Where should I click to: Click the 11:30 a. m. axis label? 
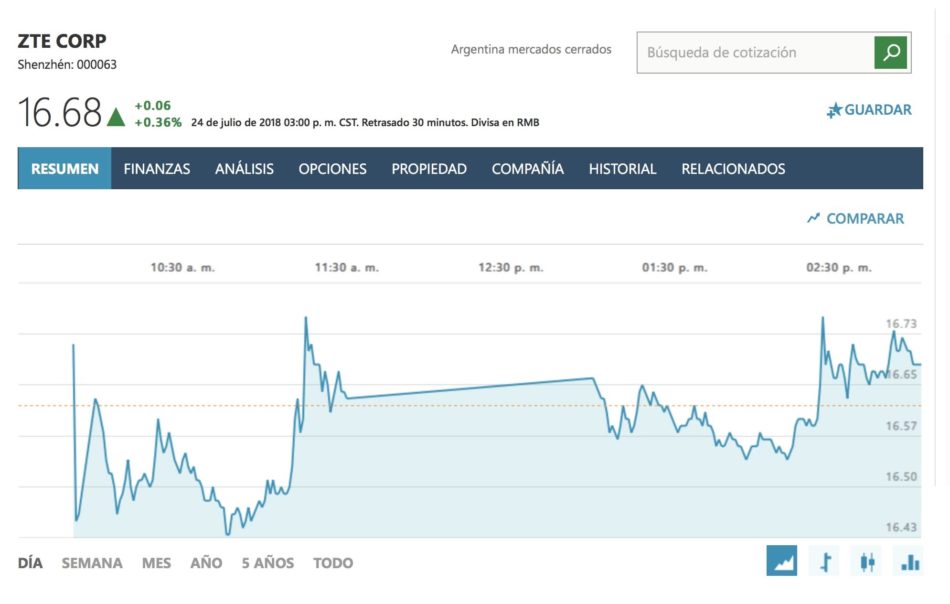click(347, 267)
